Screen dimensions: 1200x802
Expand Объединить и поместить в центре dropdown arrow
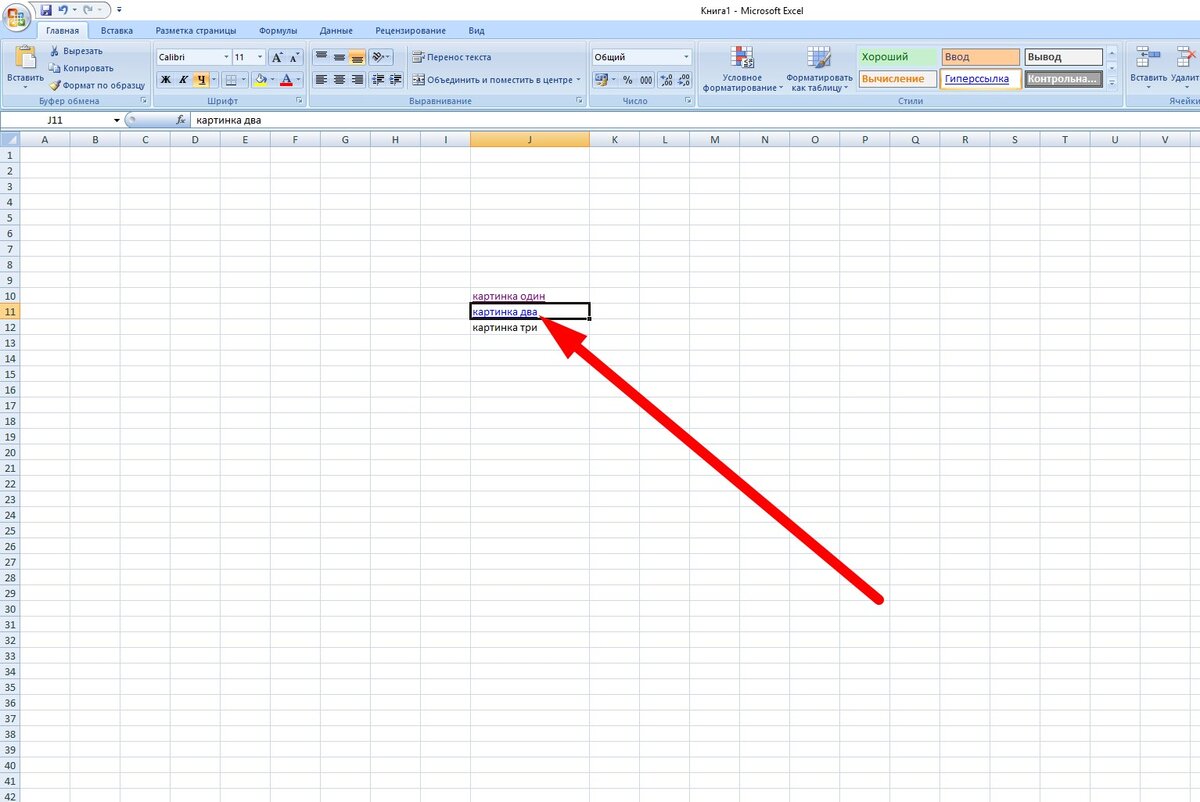[578, 80]
